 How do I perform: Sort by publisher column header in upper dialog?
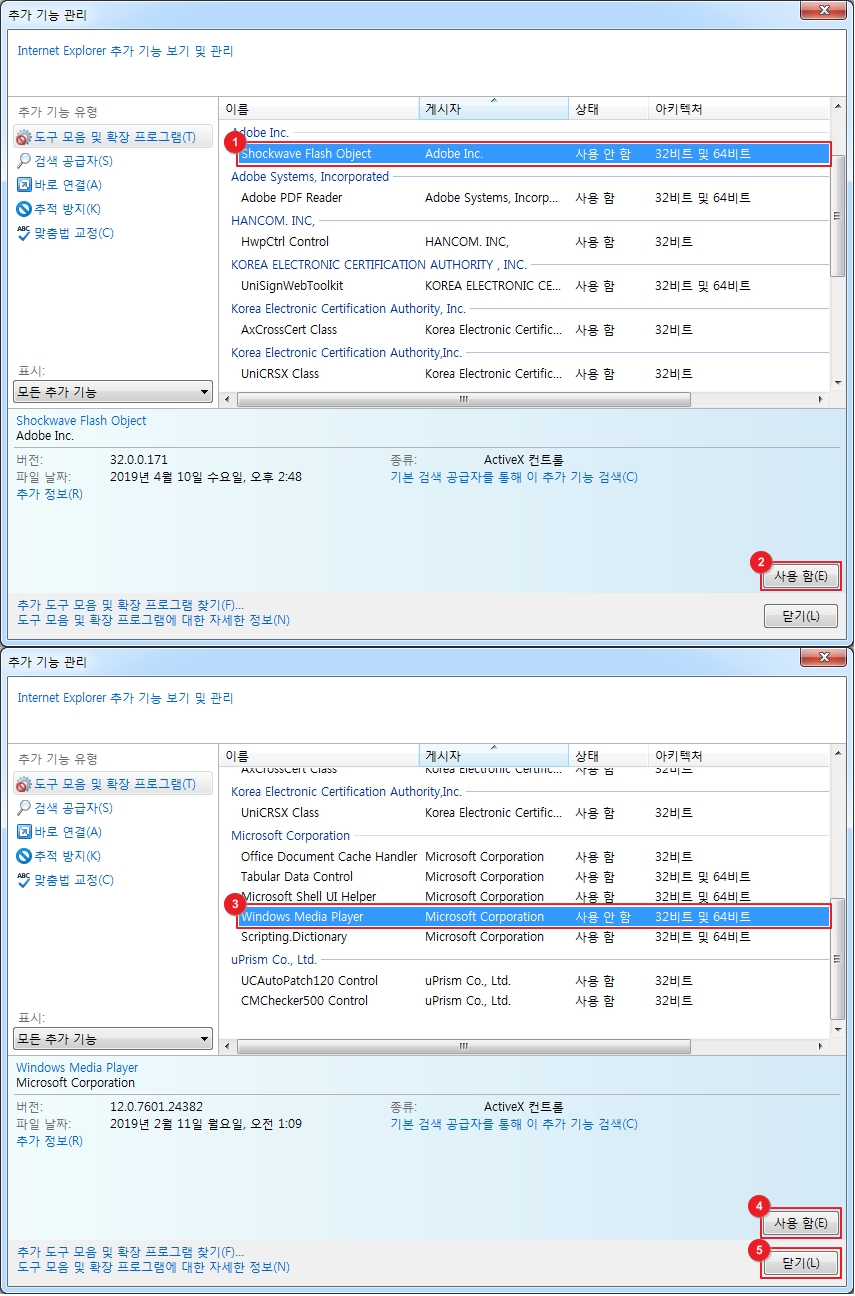[493, 109]
